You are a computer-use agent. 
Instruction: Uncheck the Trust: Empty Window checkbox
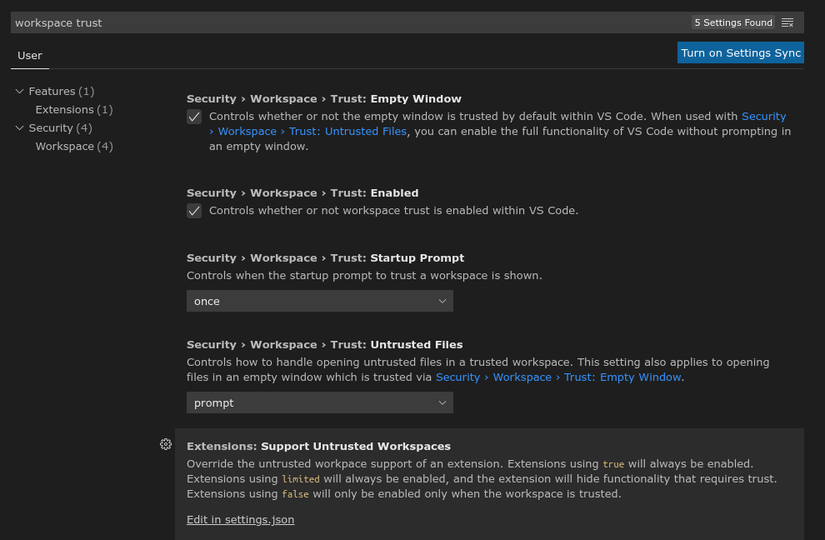194,117
